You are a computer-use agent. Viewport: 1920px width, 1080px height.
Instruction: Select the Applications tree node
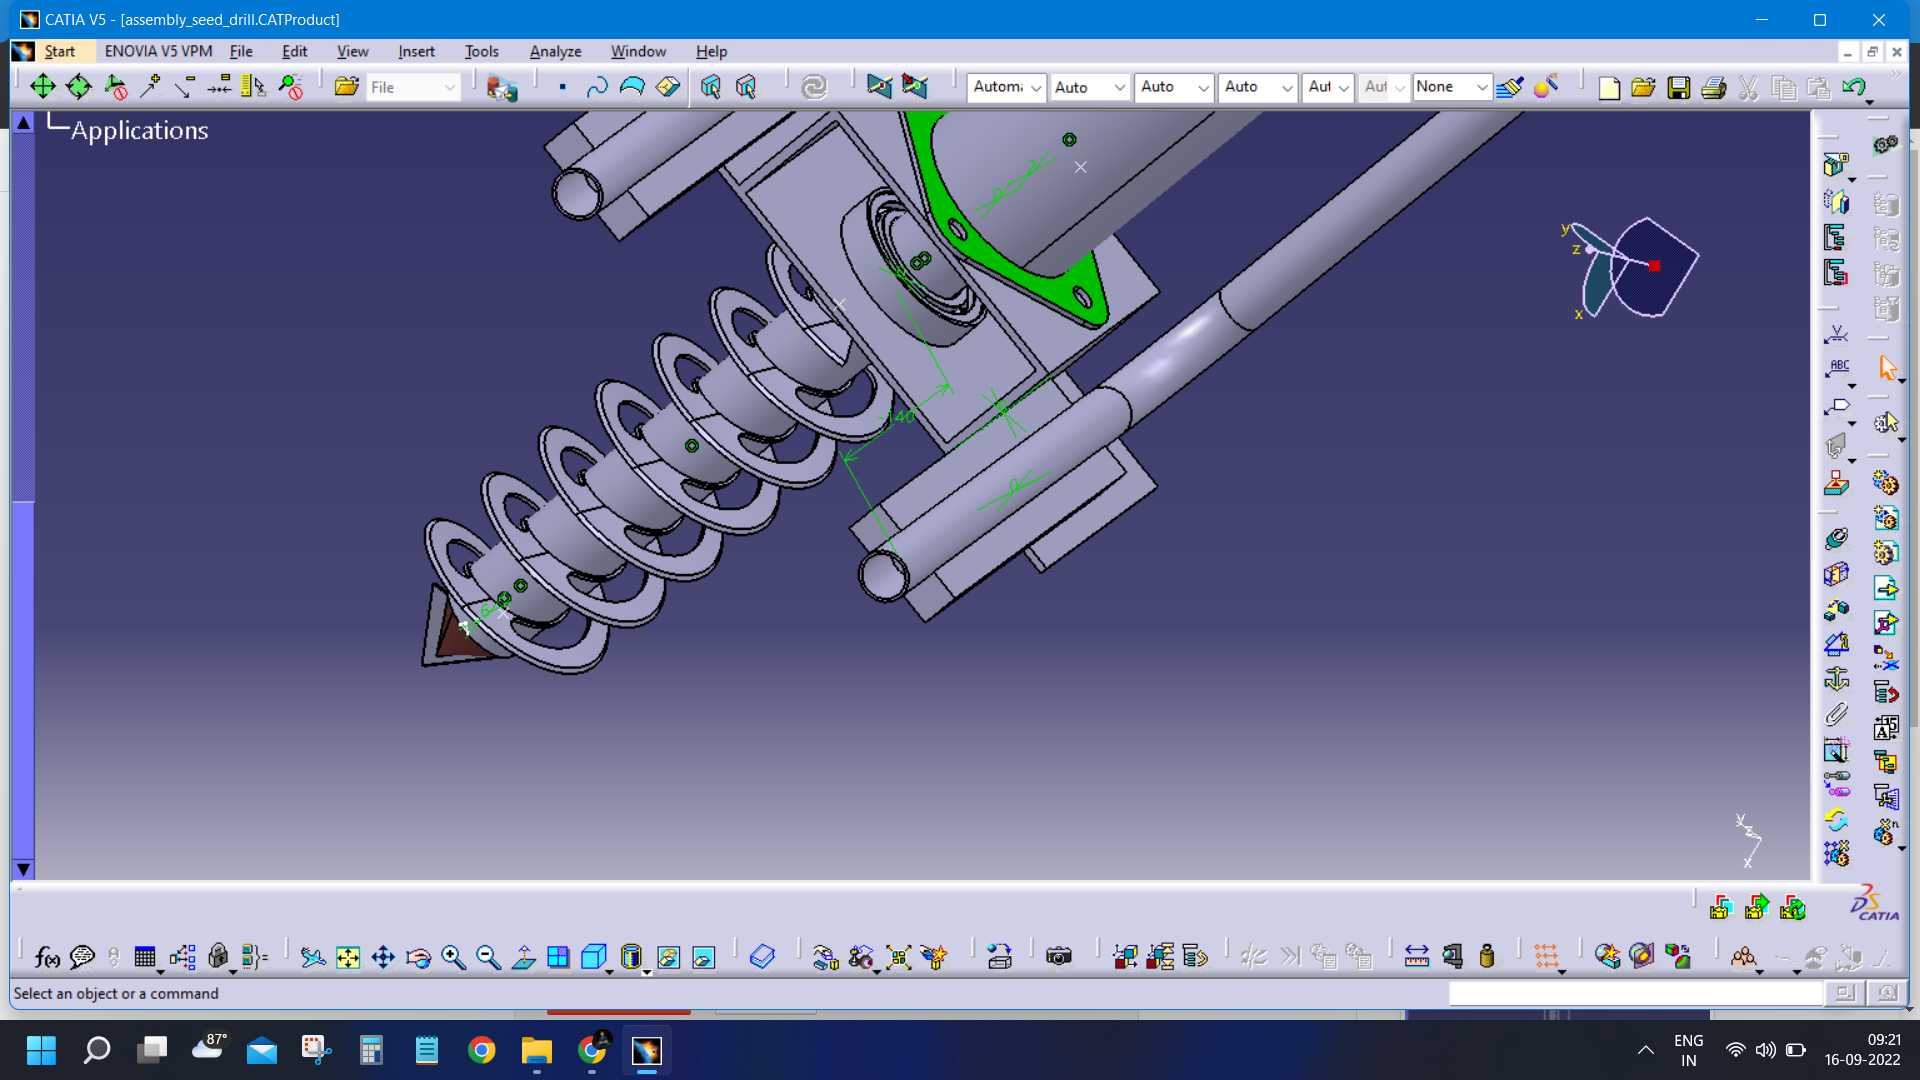click(139, 131)
